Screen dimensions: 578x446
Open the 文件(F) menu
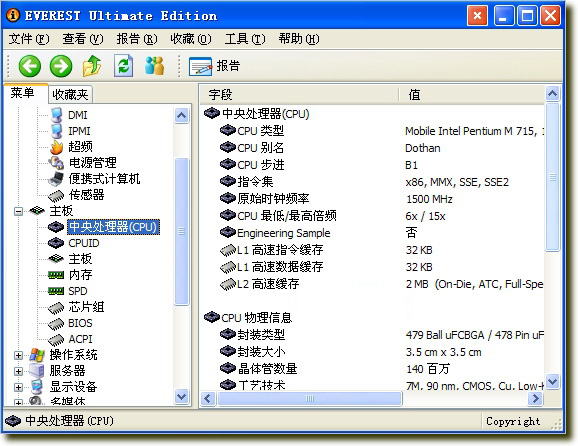(29, 39)
